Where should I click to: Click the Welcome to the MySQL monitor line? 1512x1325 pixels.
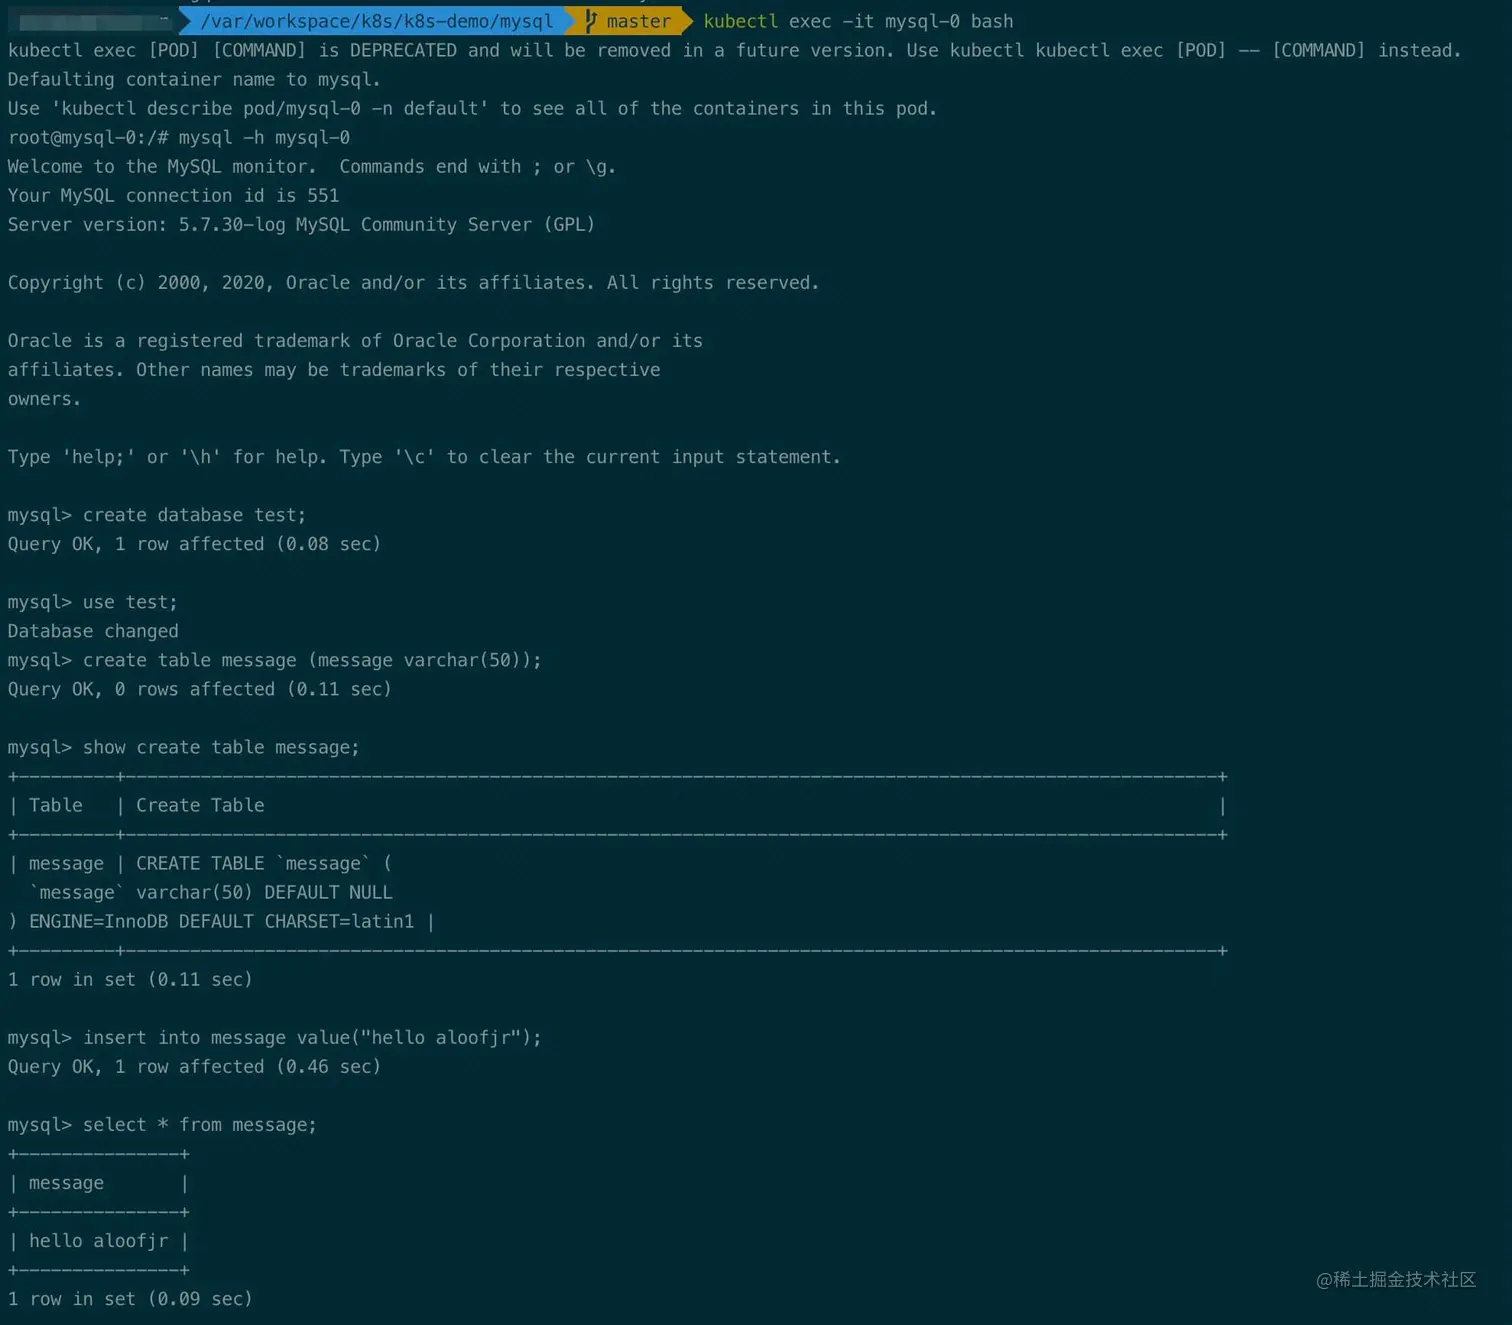click(x=312, y=166)
